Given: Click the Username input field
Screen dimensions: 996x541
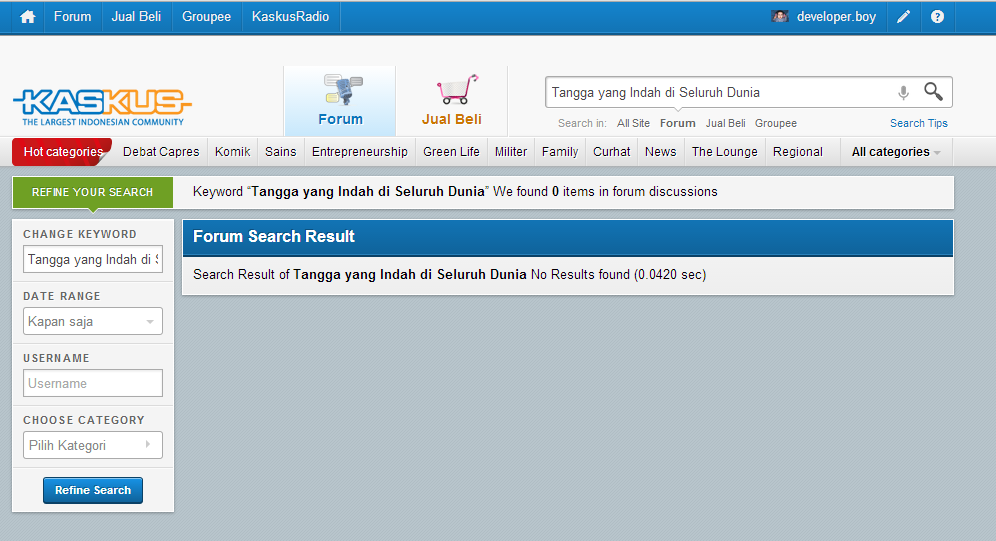Looking at the screenshot, I should [93, 384].
